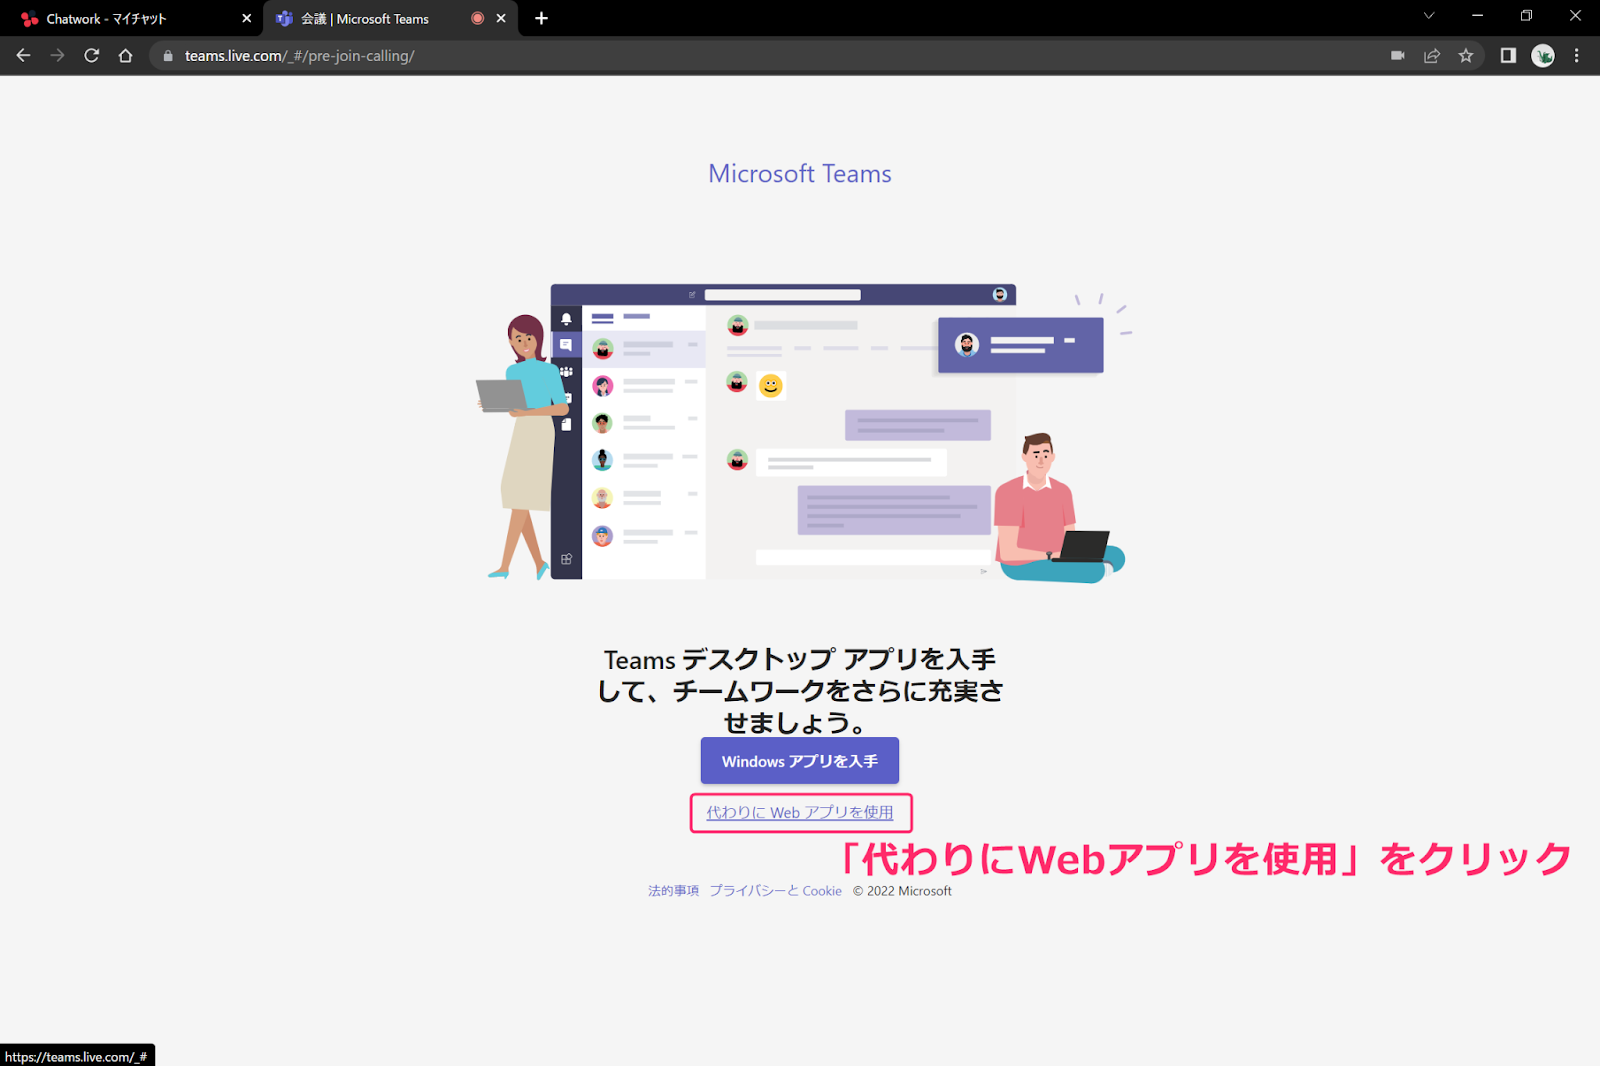
Task: Restore down the browser window
Action: tap(1526, 16)
